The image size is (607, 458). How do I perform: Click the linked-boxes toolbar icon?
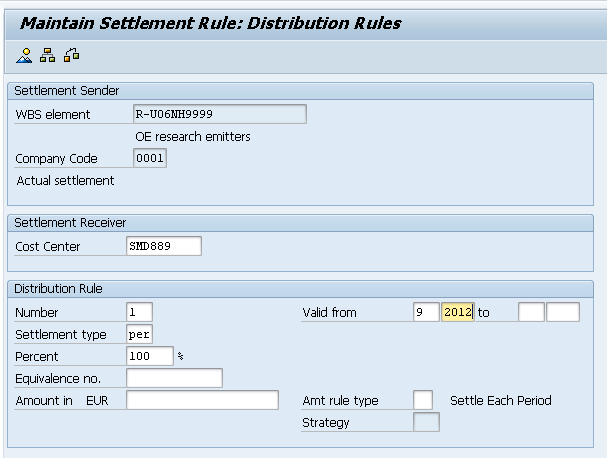coord(71,55)
